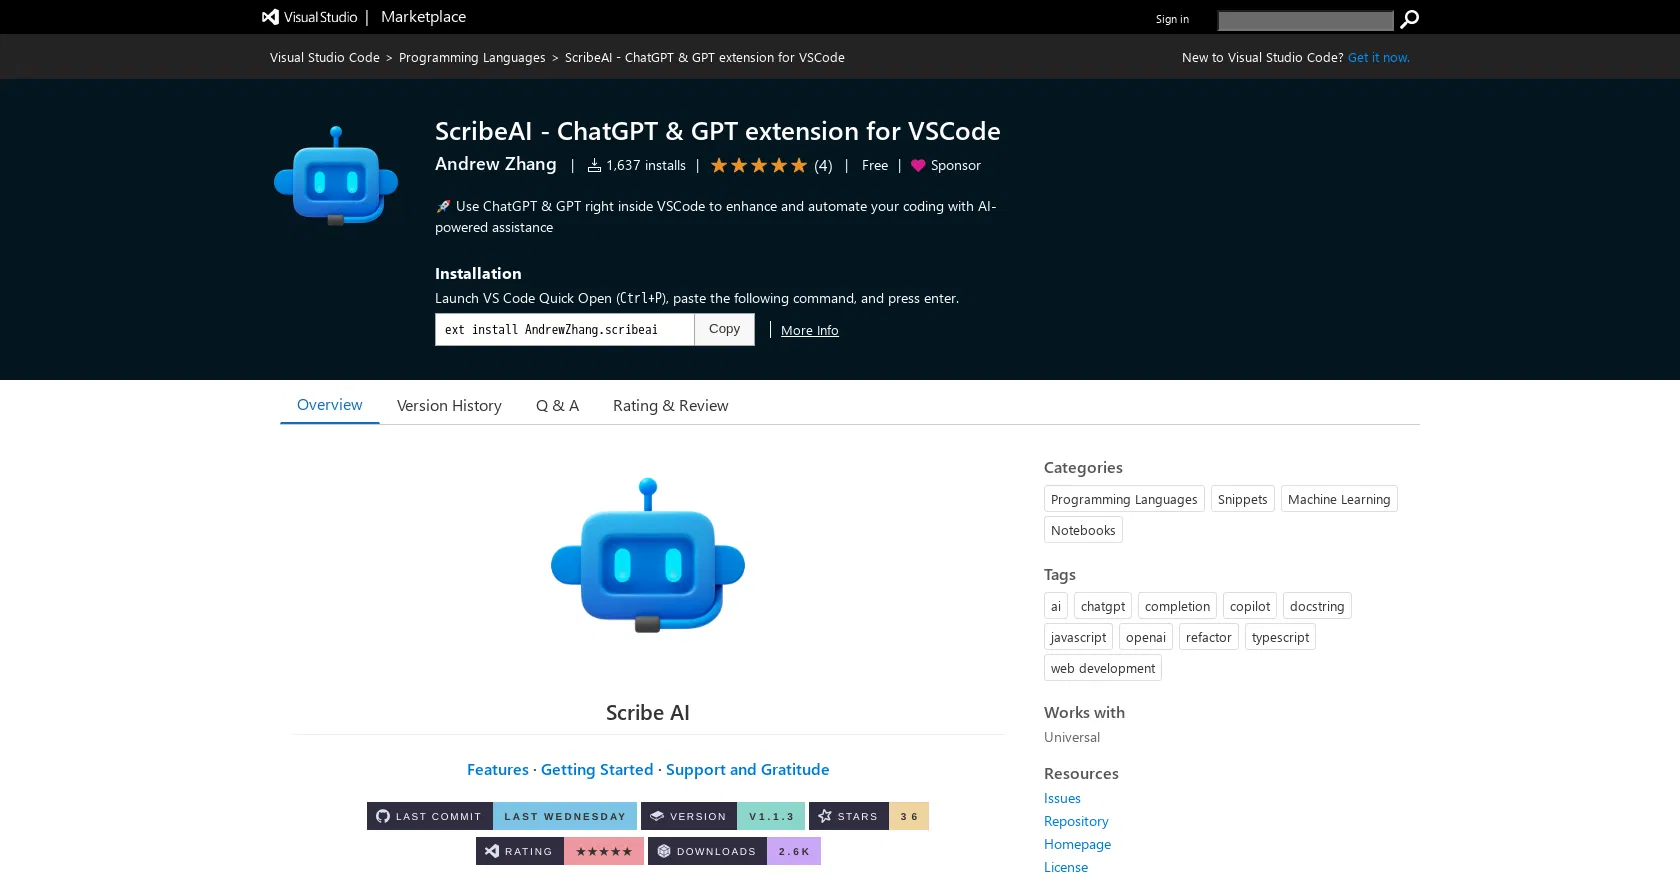Click the Sign in link
The image size is (1680, 876).
coord(1172,19)
